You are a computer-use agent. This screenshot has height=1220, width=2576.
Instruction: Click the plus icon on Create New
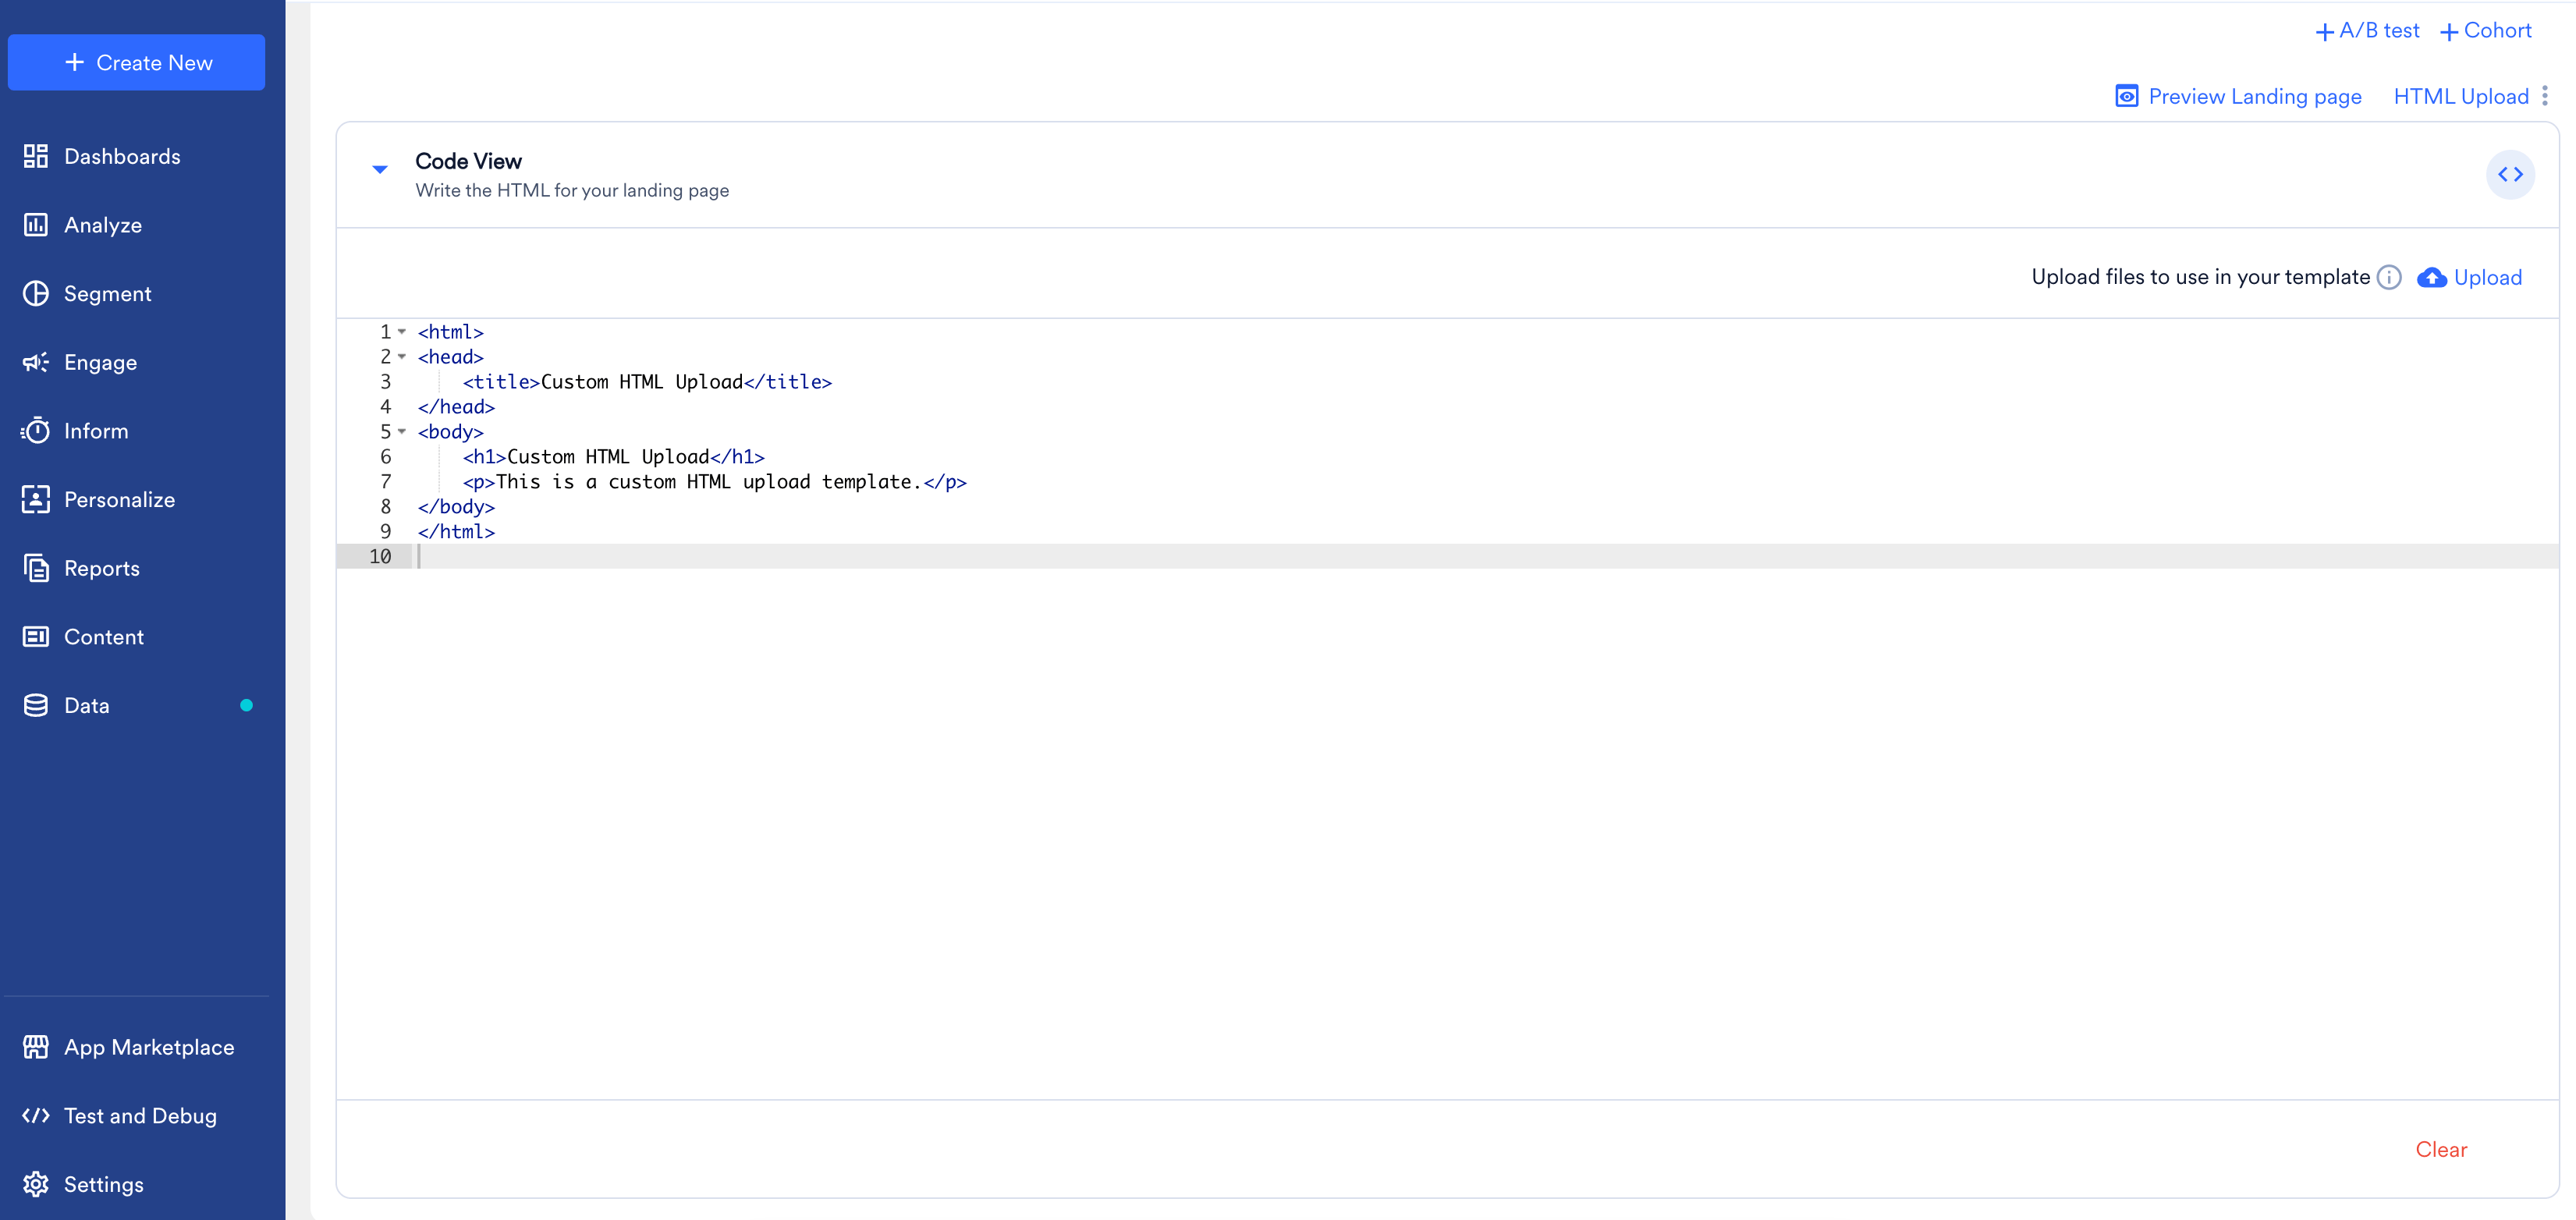click(74, 62)
